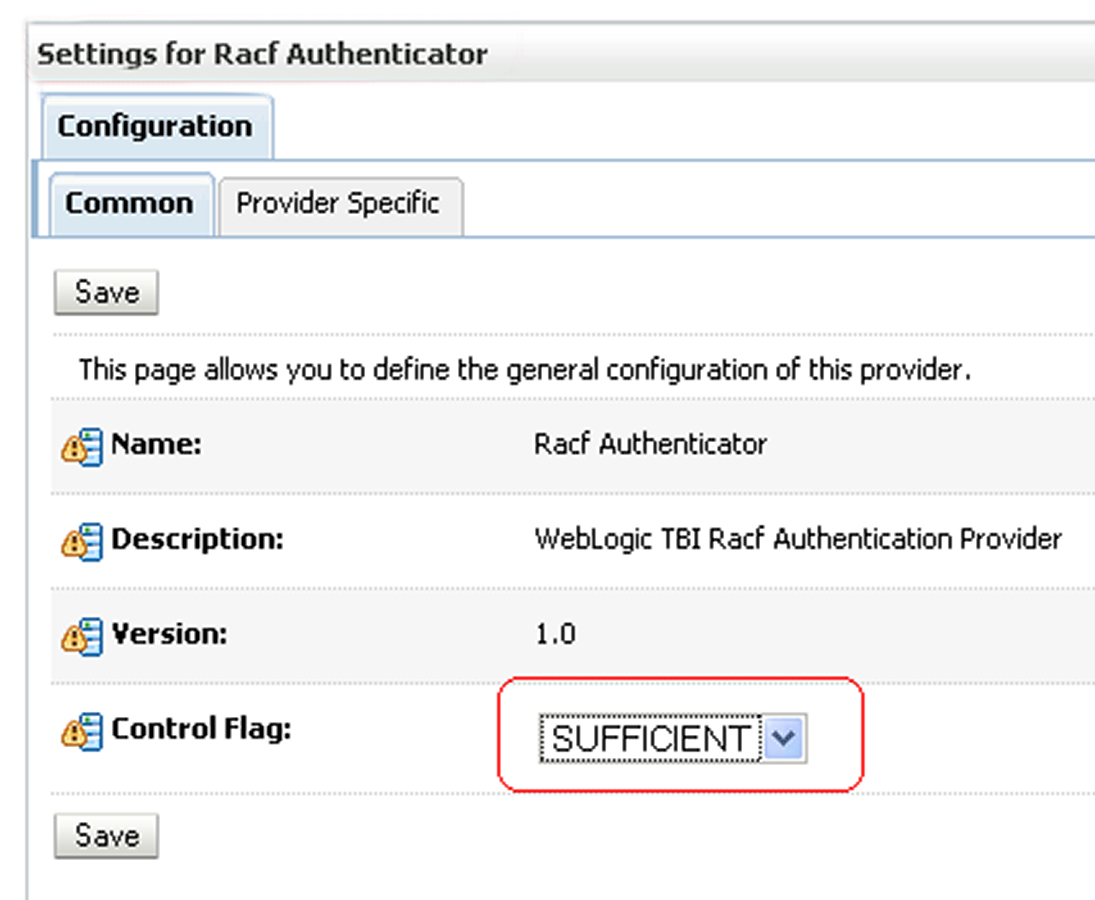Click the Racf Authenticator name value
The width and height of the screenshot is (1095, 900).
point(650,444)
